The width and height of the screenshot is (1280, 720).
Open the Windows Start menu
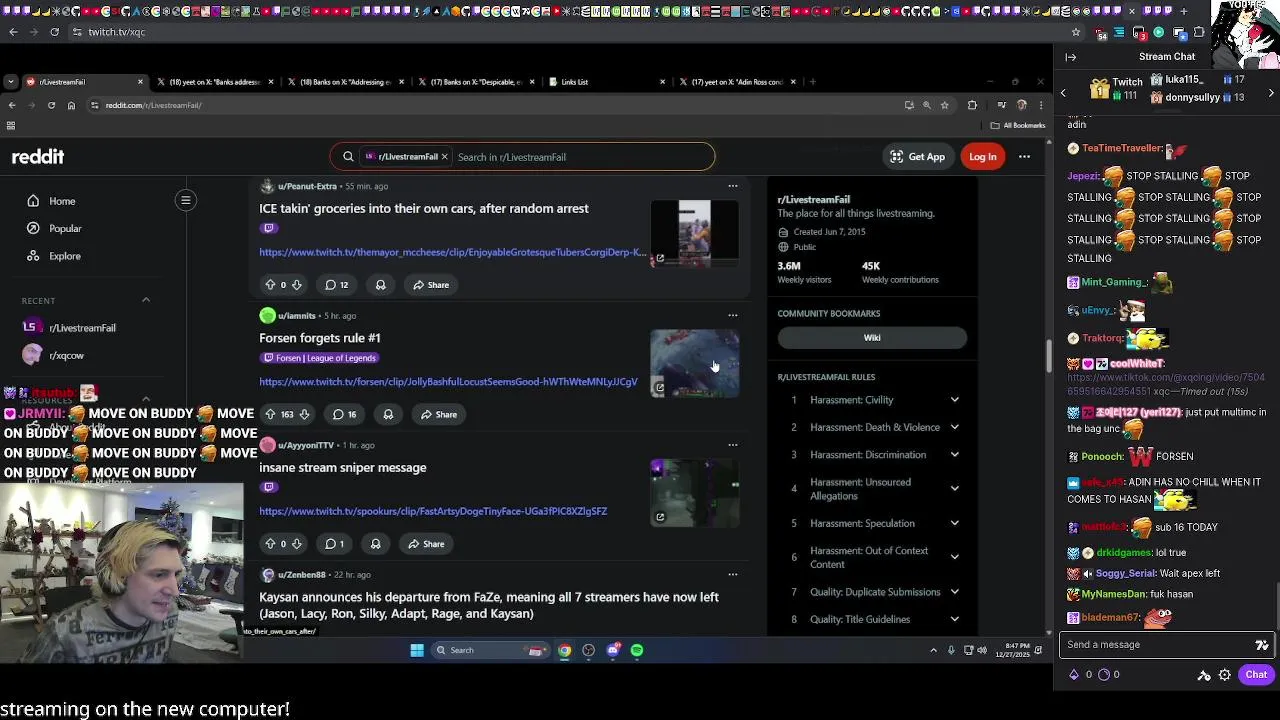(417, 650)
